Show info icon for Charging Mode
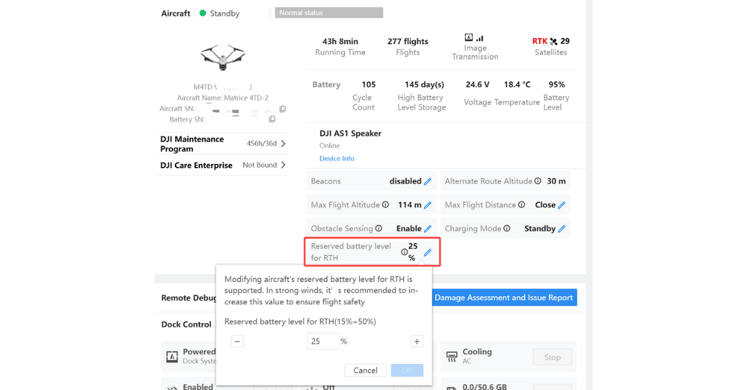Screen dimensions: 747x390 tap(507, 229)
